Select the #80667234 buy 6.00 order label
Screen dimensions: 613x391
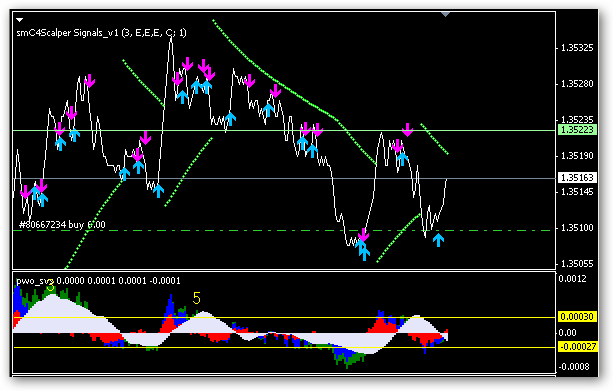click(x=62, y=225)
